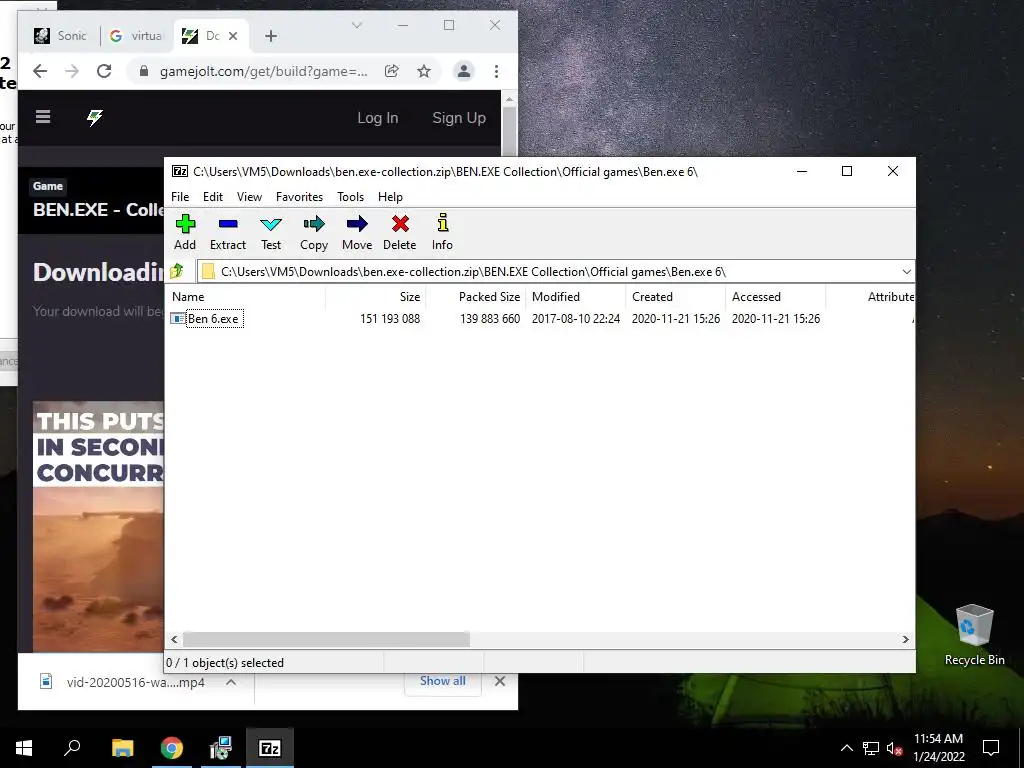Click the 7-Zip horizontal scrollbar thumb
This screenshot has width=1024, height=768.
326,639
